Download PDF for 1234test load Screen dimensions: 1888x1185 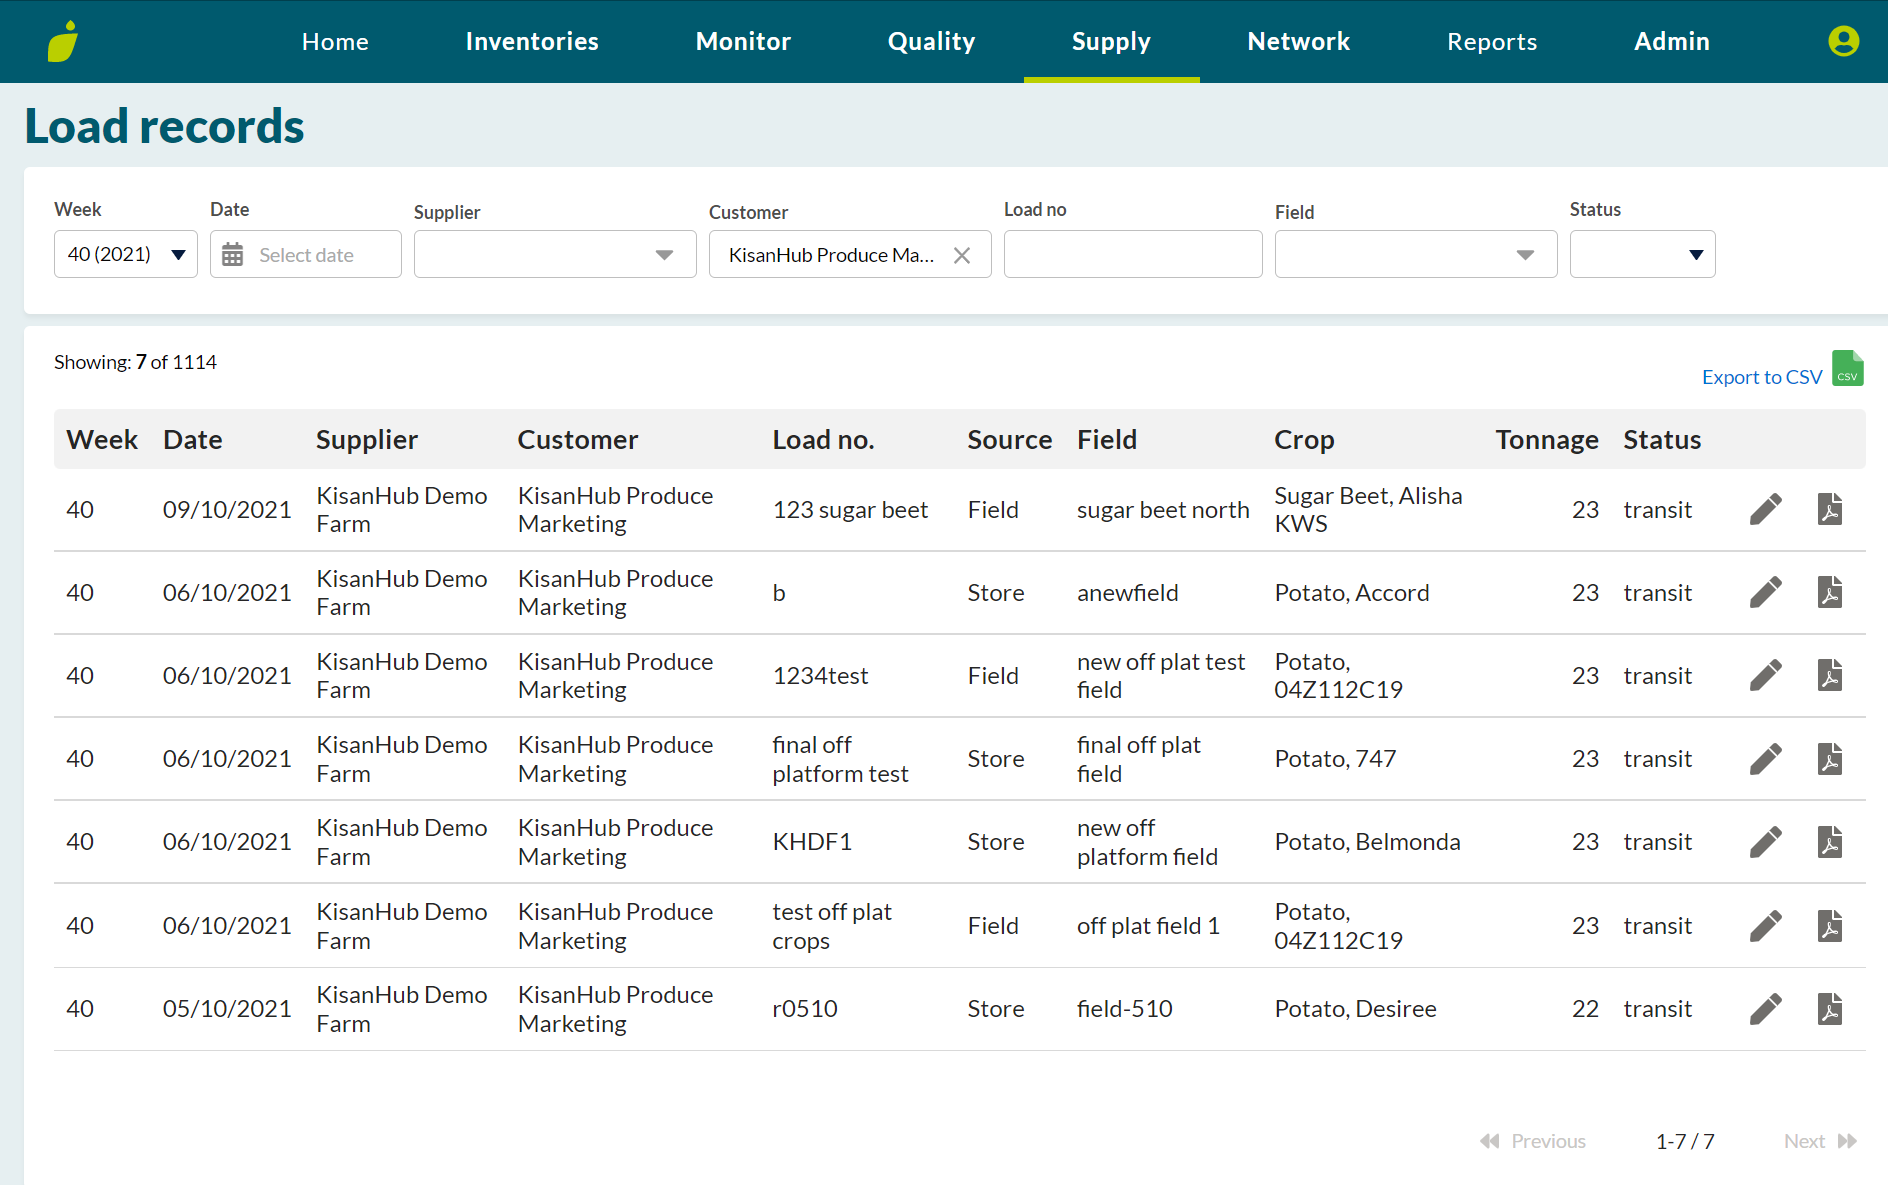(1830, 675)
